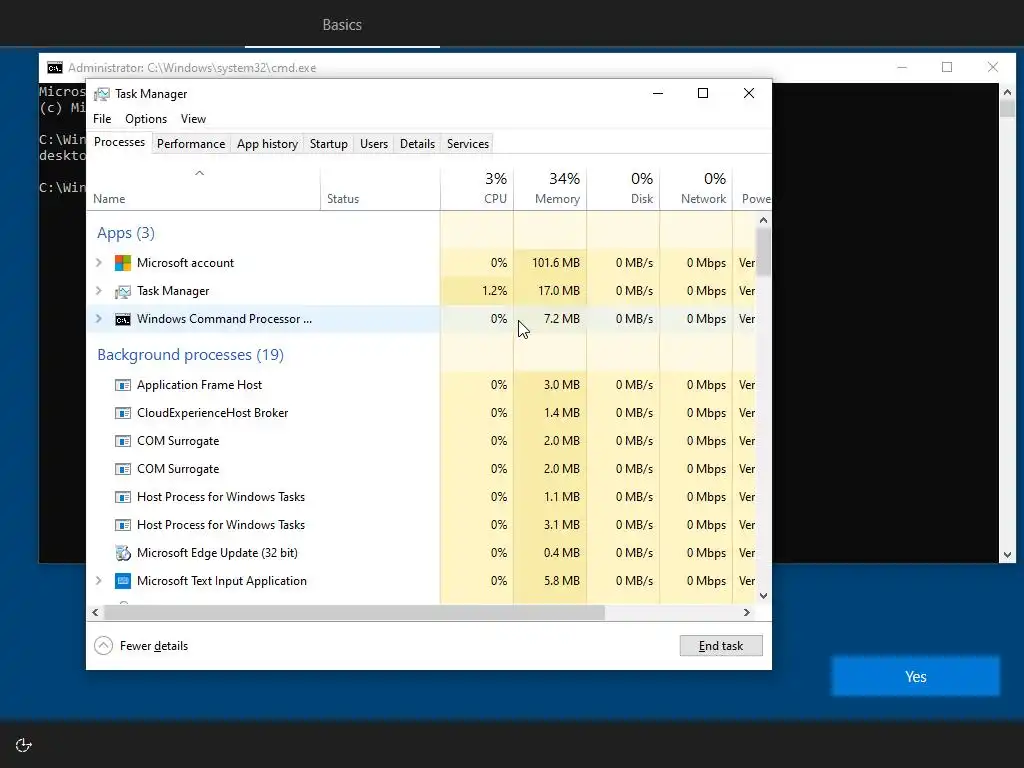Open the File menu

102,119
